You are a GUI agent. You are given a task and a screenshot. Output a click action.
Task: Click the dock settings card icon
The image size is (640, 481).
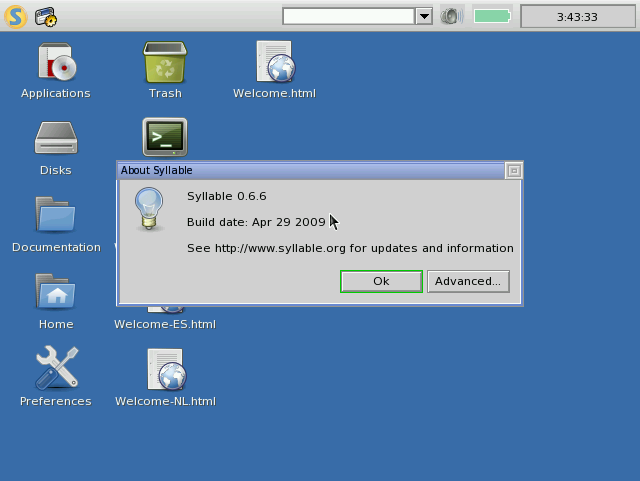pos(45,17)
